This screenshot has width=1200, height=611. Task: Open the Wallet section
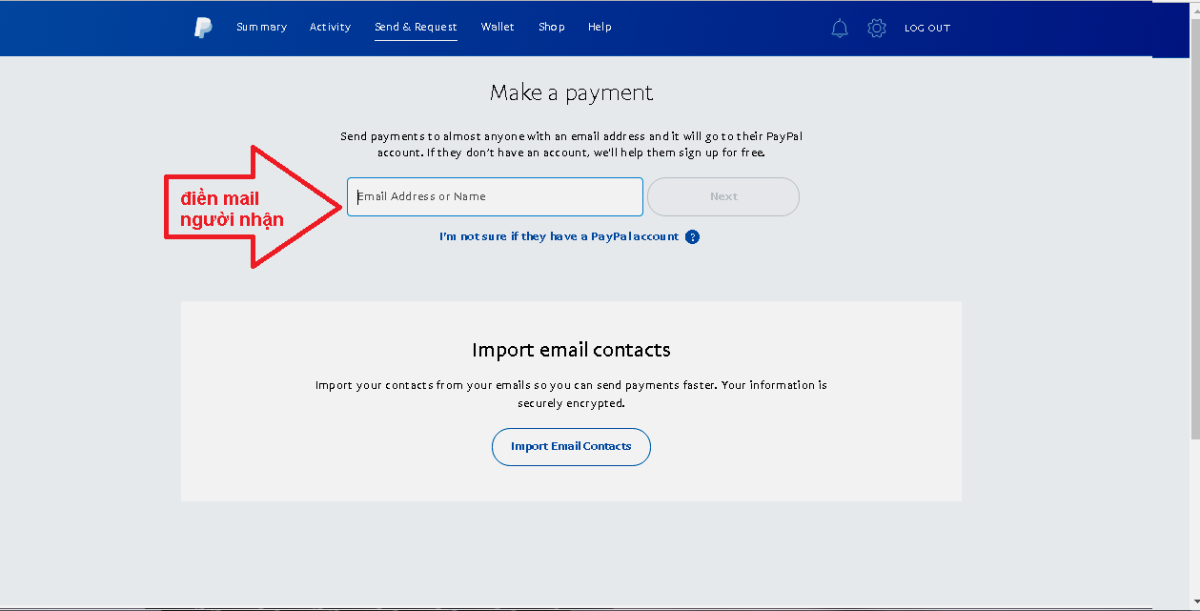[x=497, y=27]
